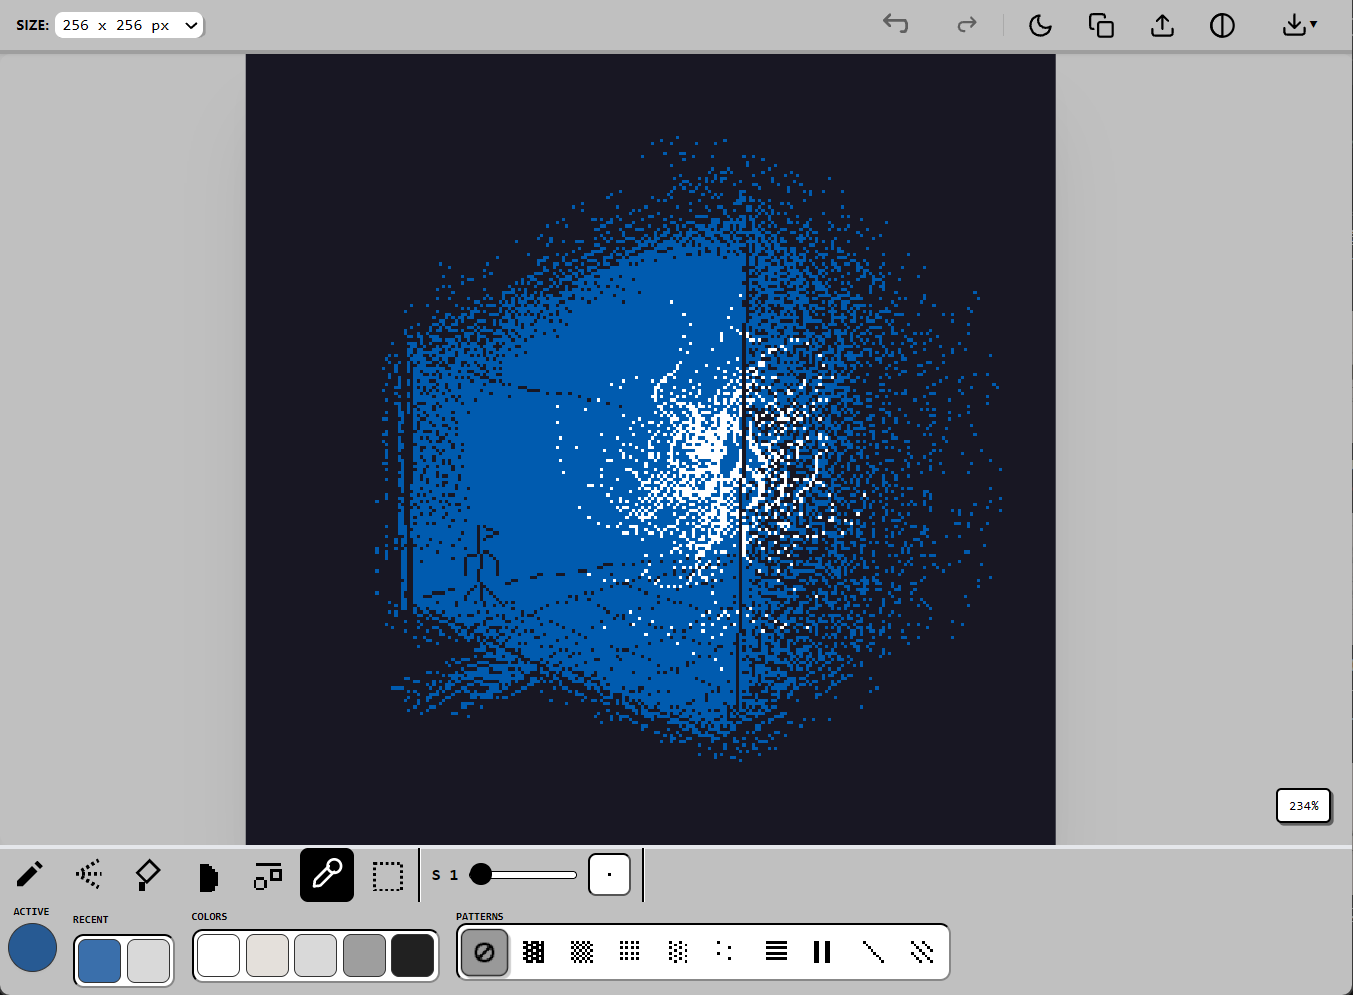Copy the canvas to clipboard
This screenshot has height=995, width=1353.
click(x=1101, y=25)
